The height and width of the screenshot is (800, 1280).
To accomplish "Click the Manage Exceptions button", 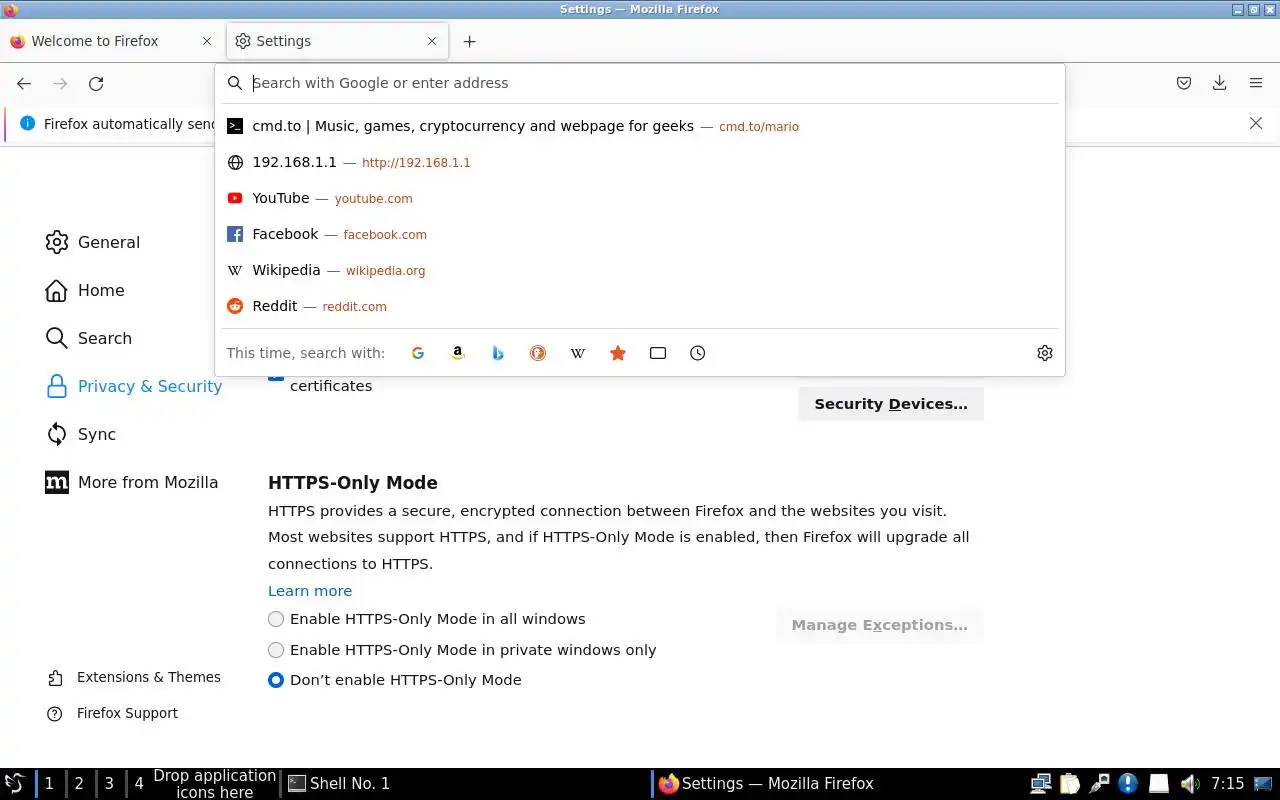I will [x=880, y=625].
